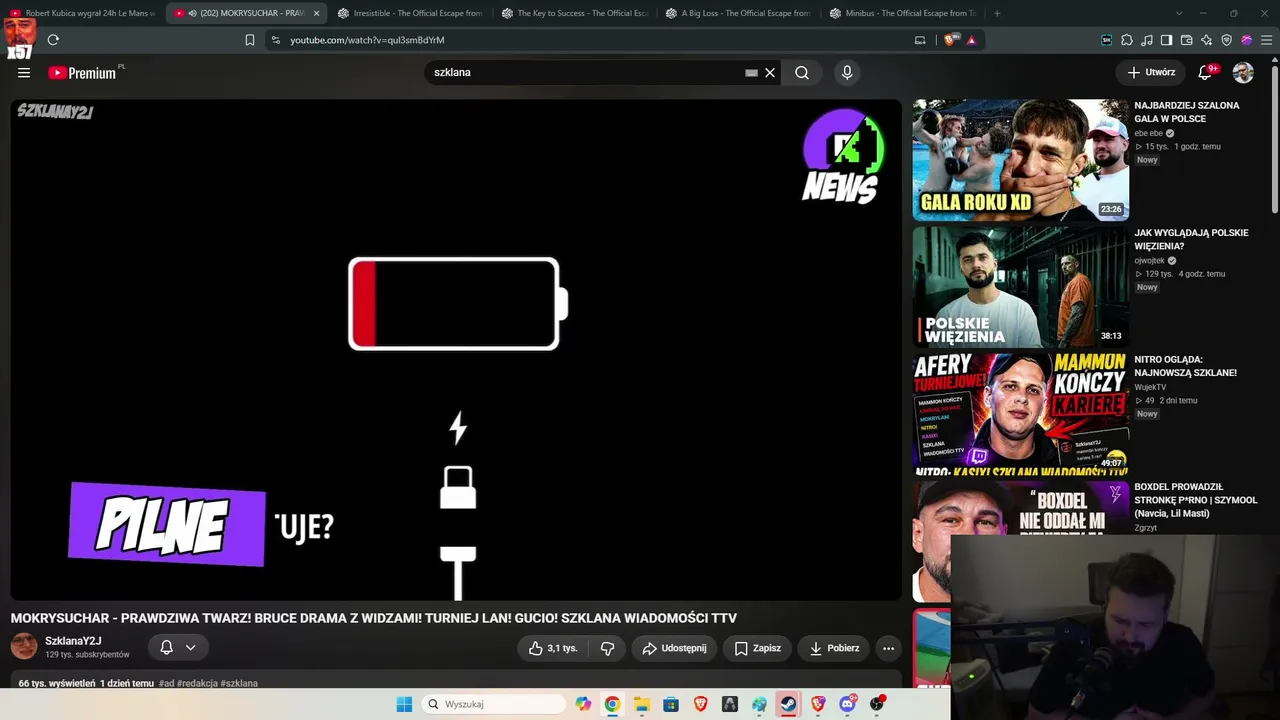Go to YouTube Premium home logo
Image resolution: width=1280 pixels, height=720 pixels.
[x=82, y=72]
